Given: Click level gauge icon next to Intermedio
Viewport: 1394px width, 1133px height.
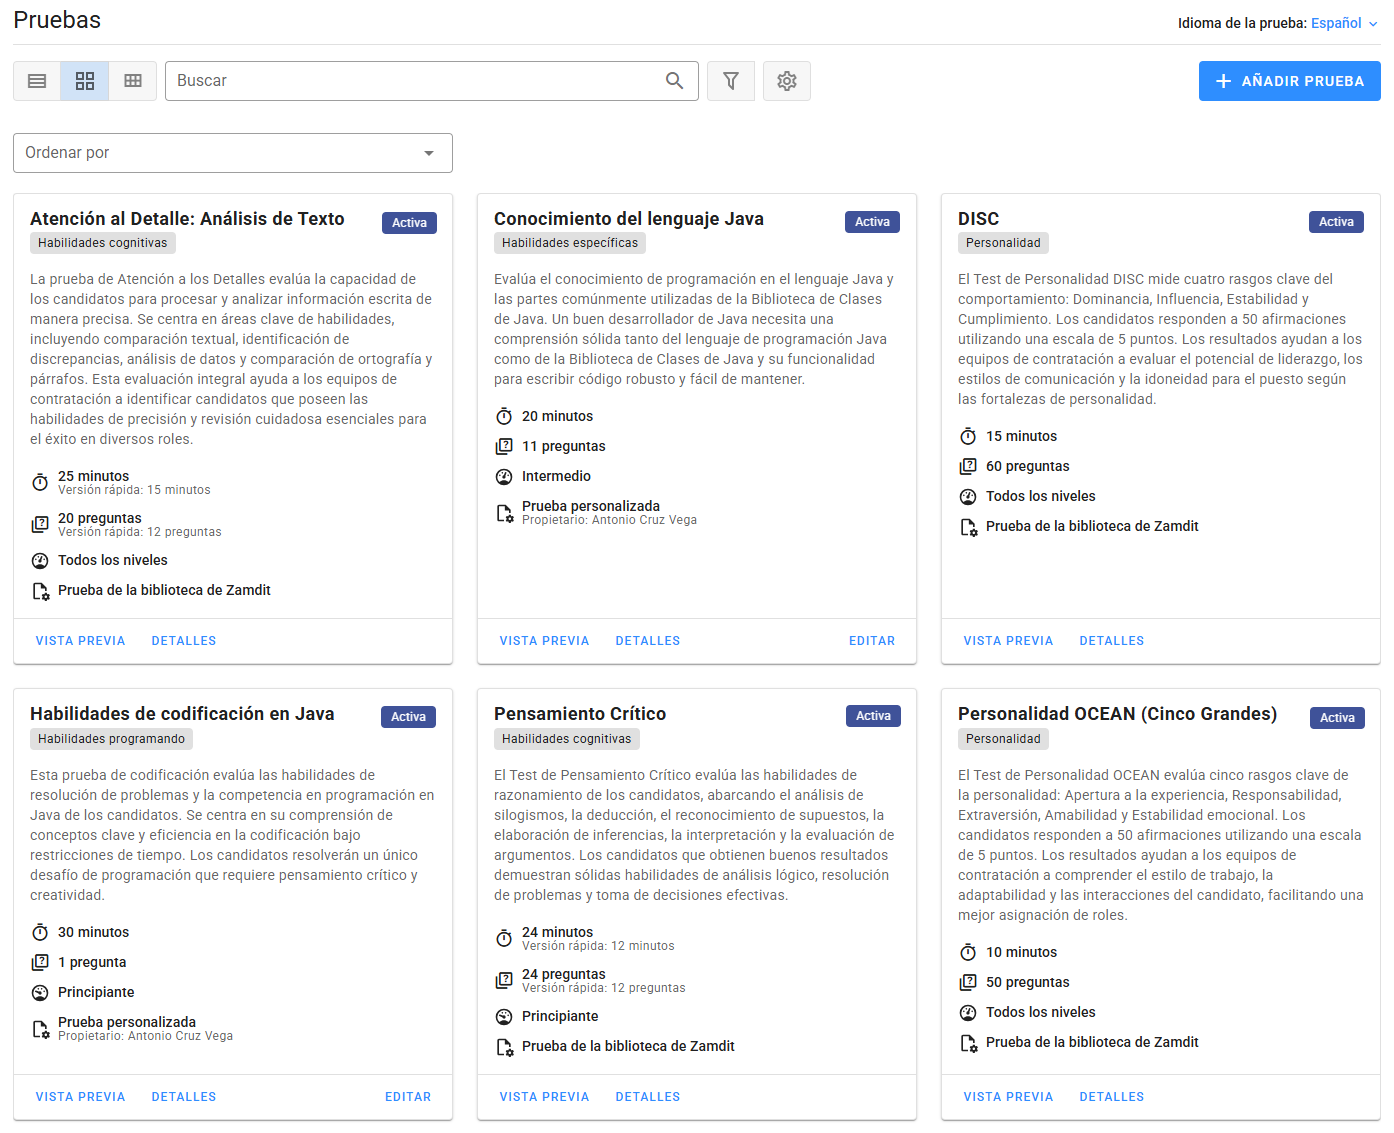Looking at the screenshot, I should tap(504, 476).
